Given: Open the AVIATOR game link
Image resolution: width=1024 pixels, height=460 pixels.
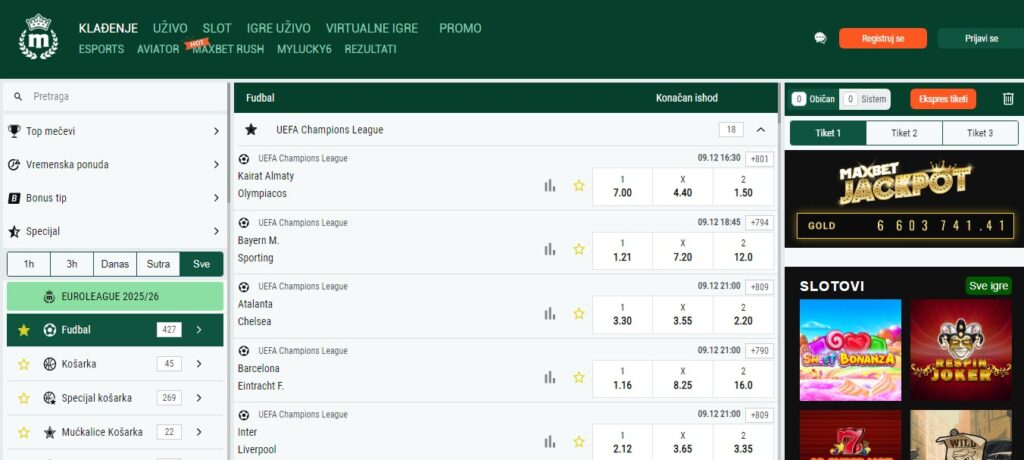Looking at the screenshot, I should pos(158,49).
